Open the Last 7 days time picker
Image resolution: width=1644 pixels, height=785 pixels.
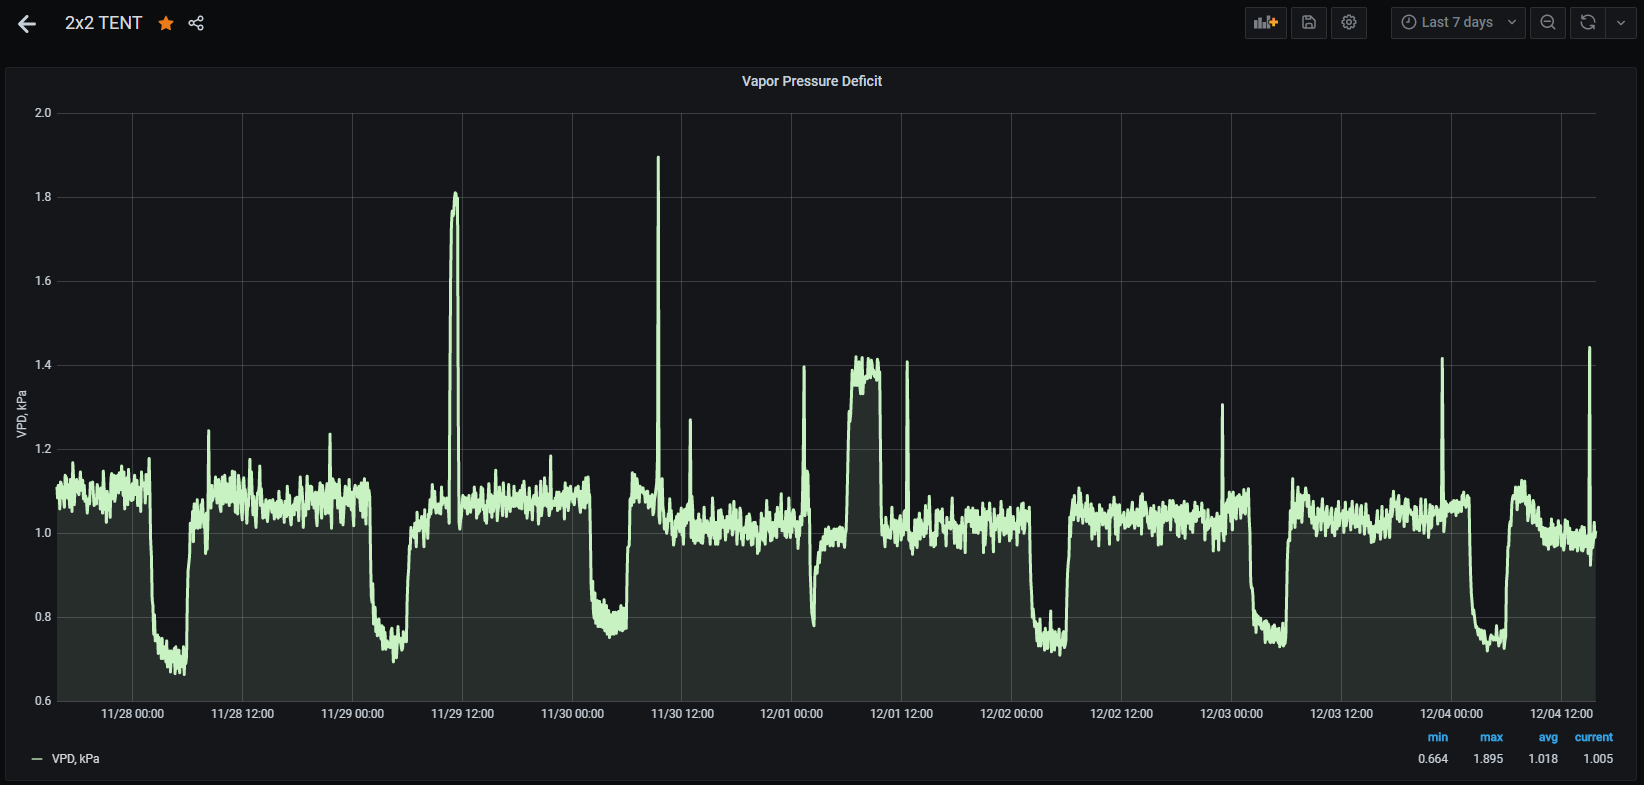coord(1458,23)
